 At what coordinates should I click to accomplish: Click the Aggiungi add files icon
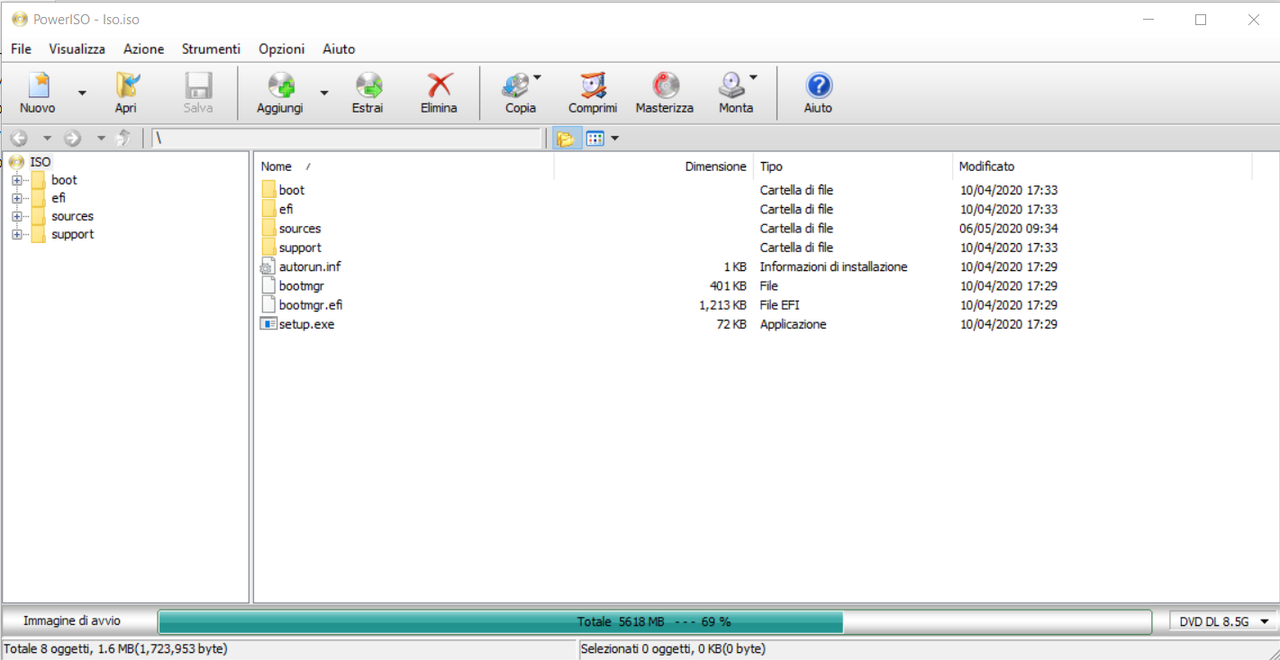(280, 86)
